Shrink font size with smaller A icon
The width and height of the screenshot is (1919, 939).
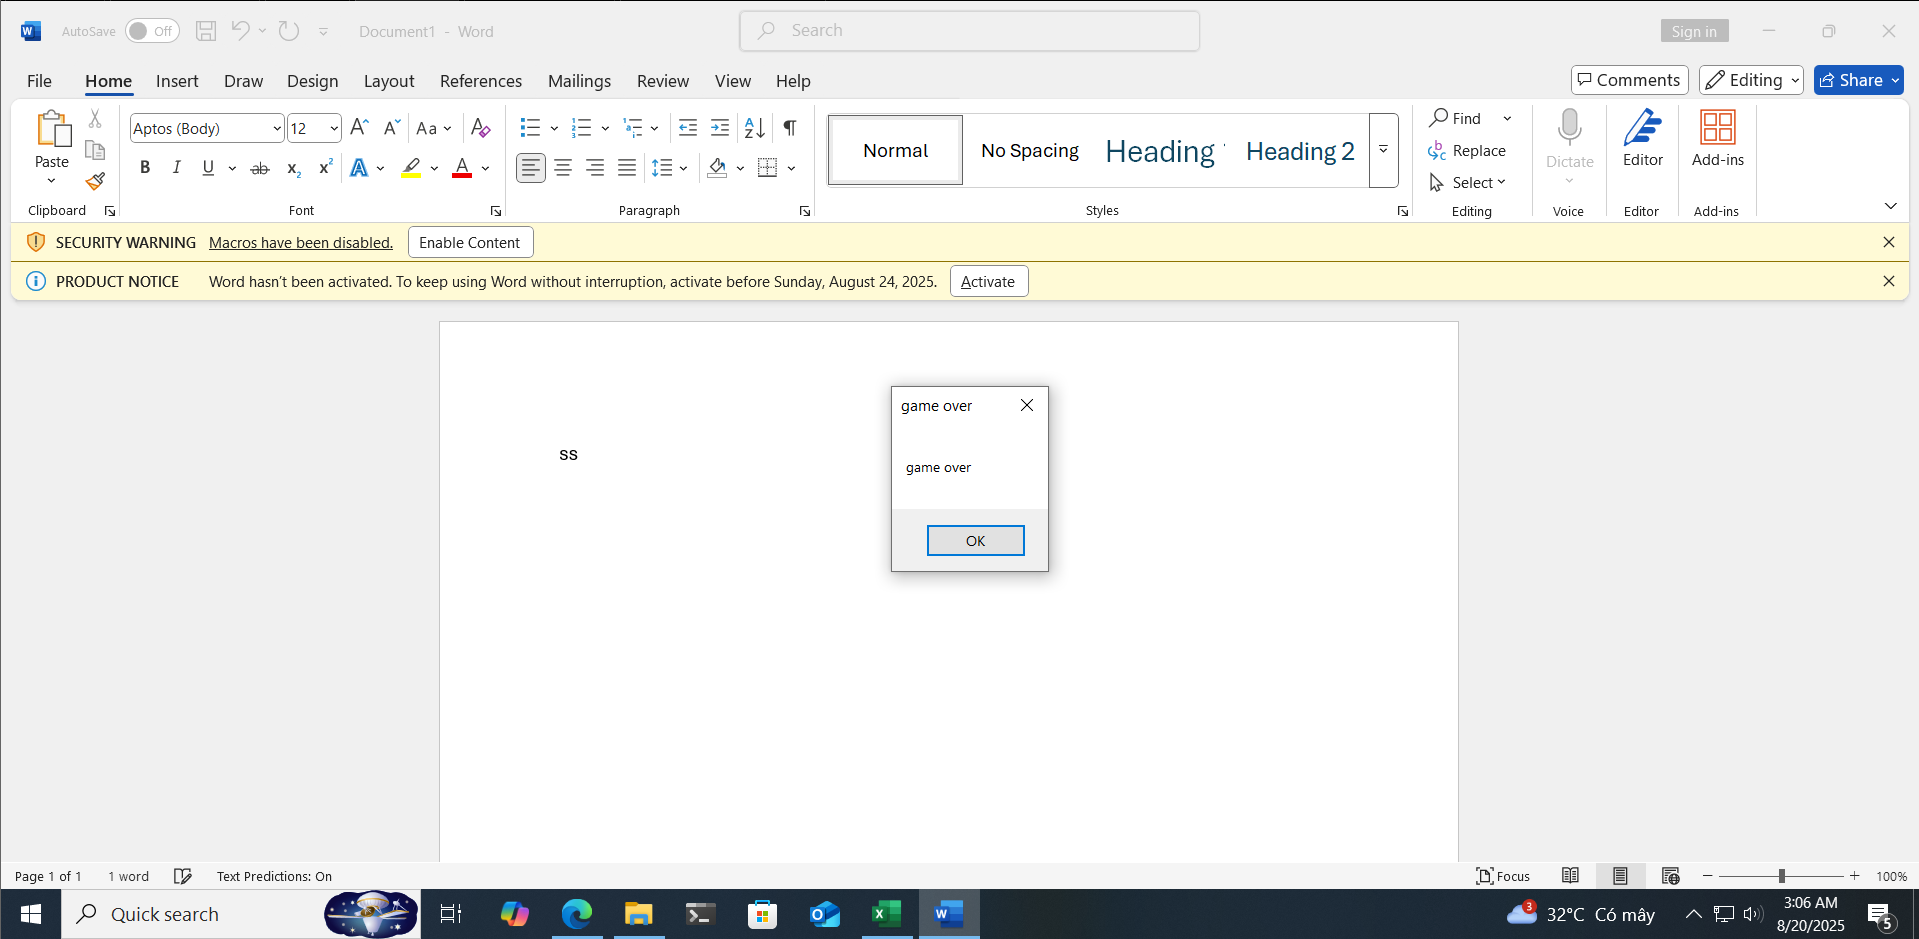tap(392, 127)
